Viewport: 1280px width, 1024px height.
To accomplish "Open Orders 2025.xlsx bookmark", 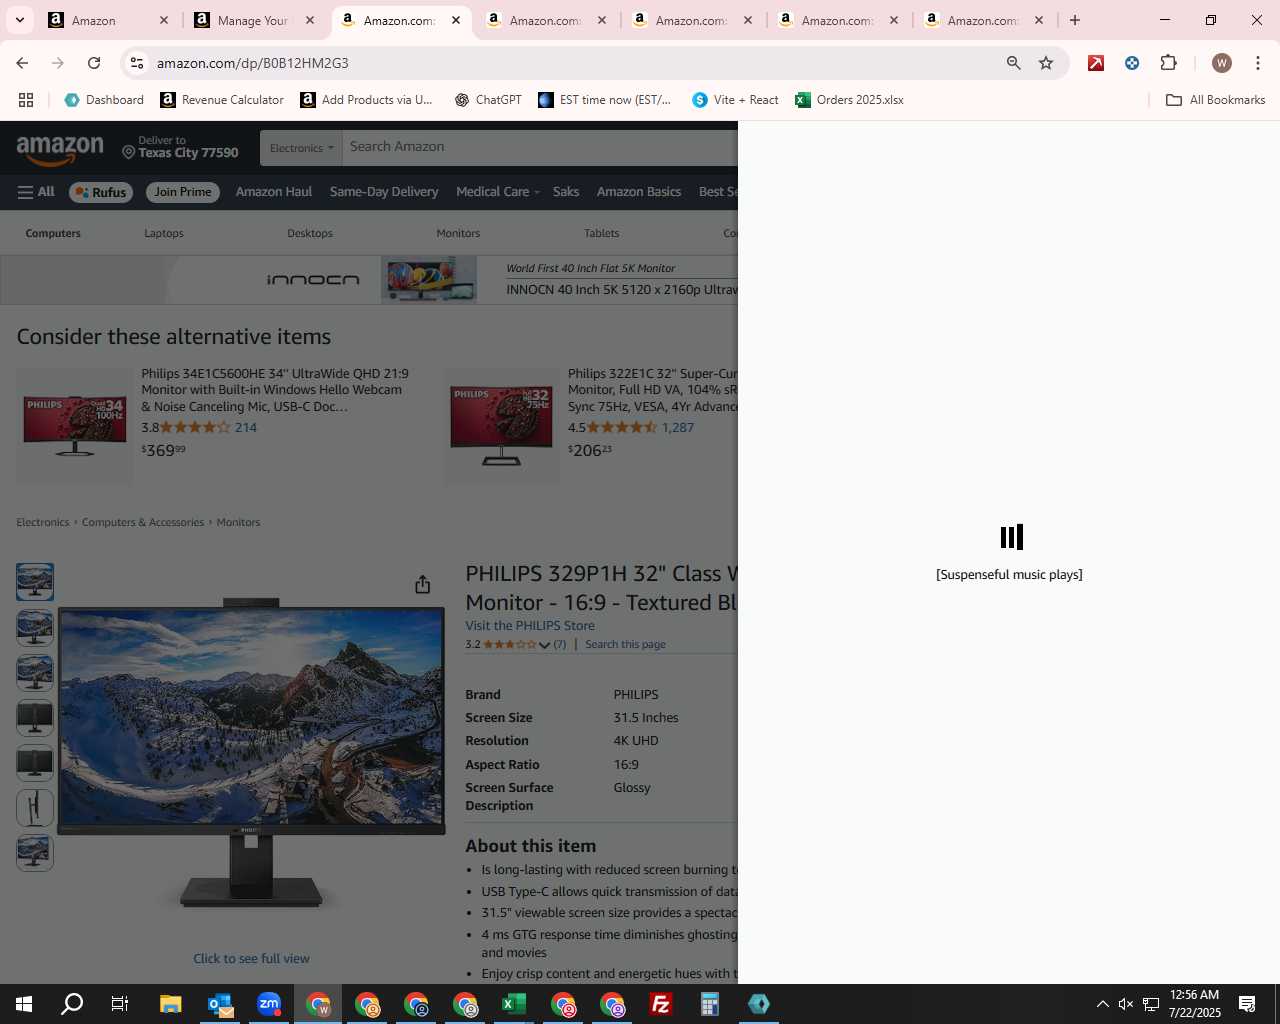I will 849,100.
